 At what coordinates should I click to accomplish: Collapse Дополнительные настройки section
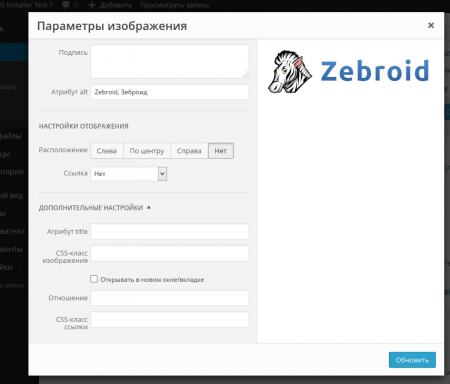tap(95, 207)
